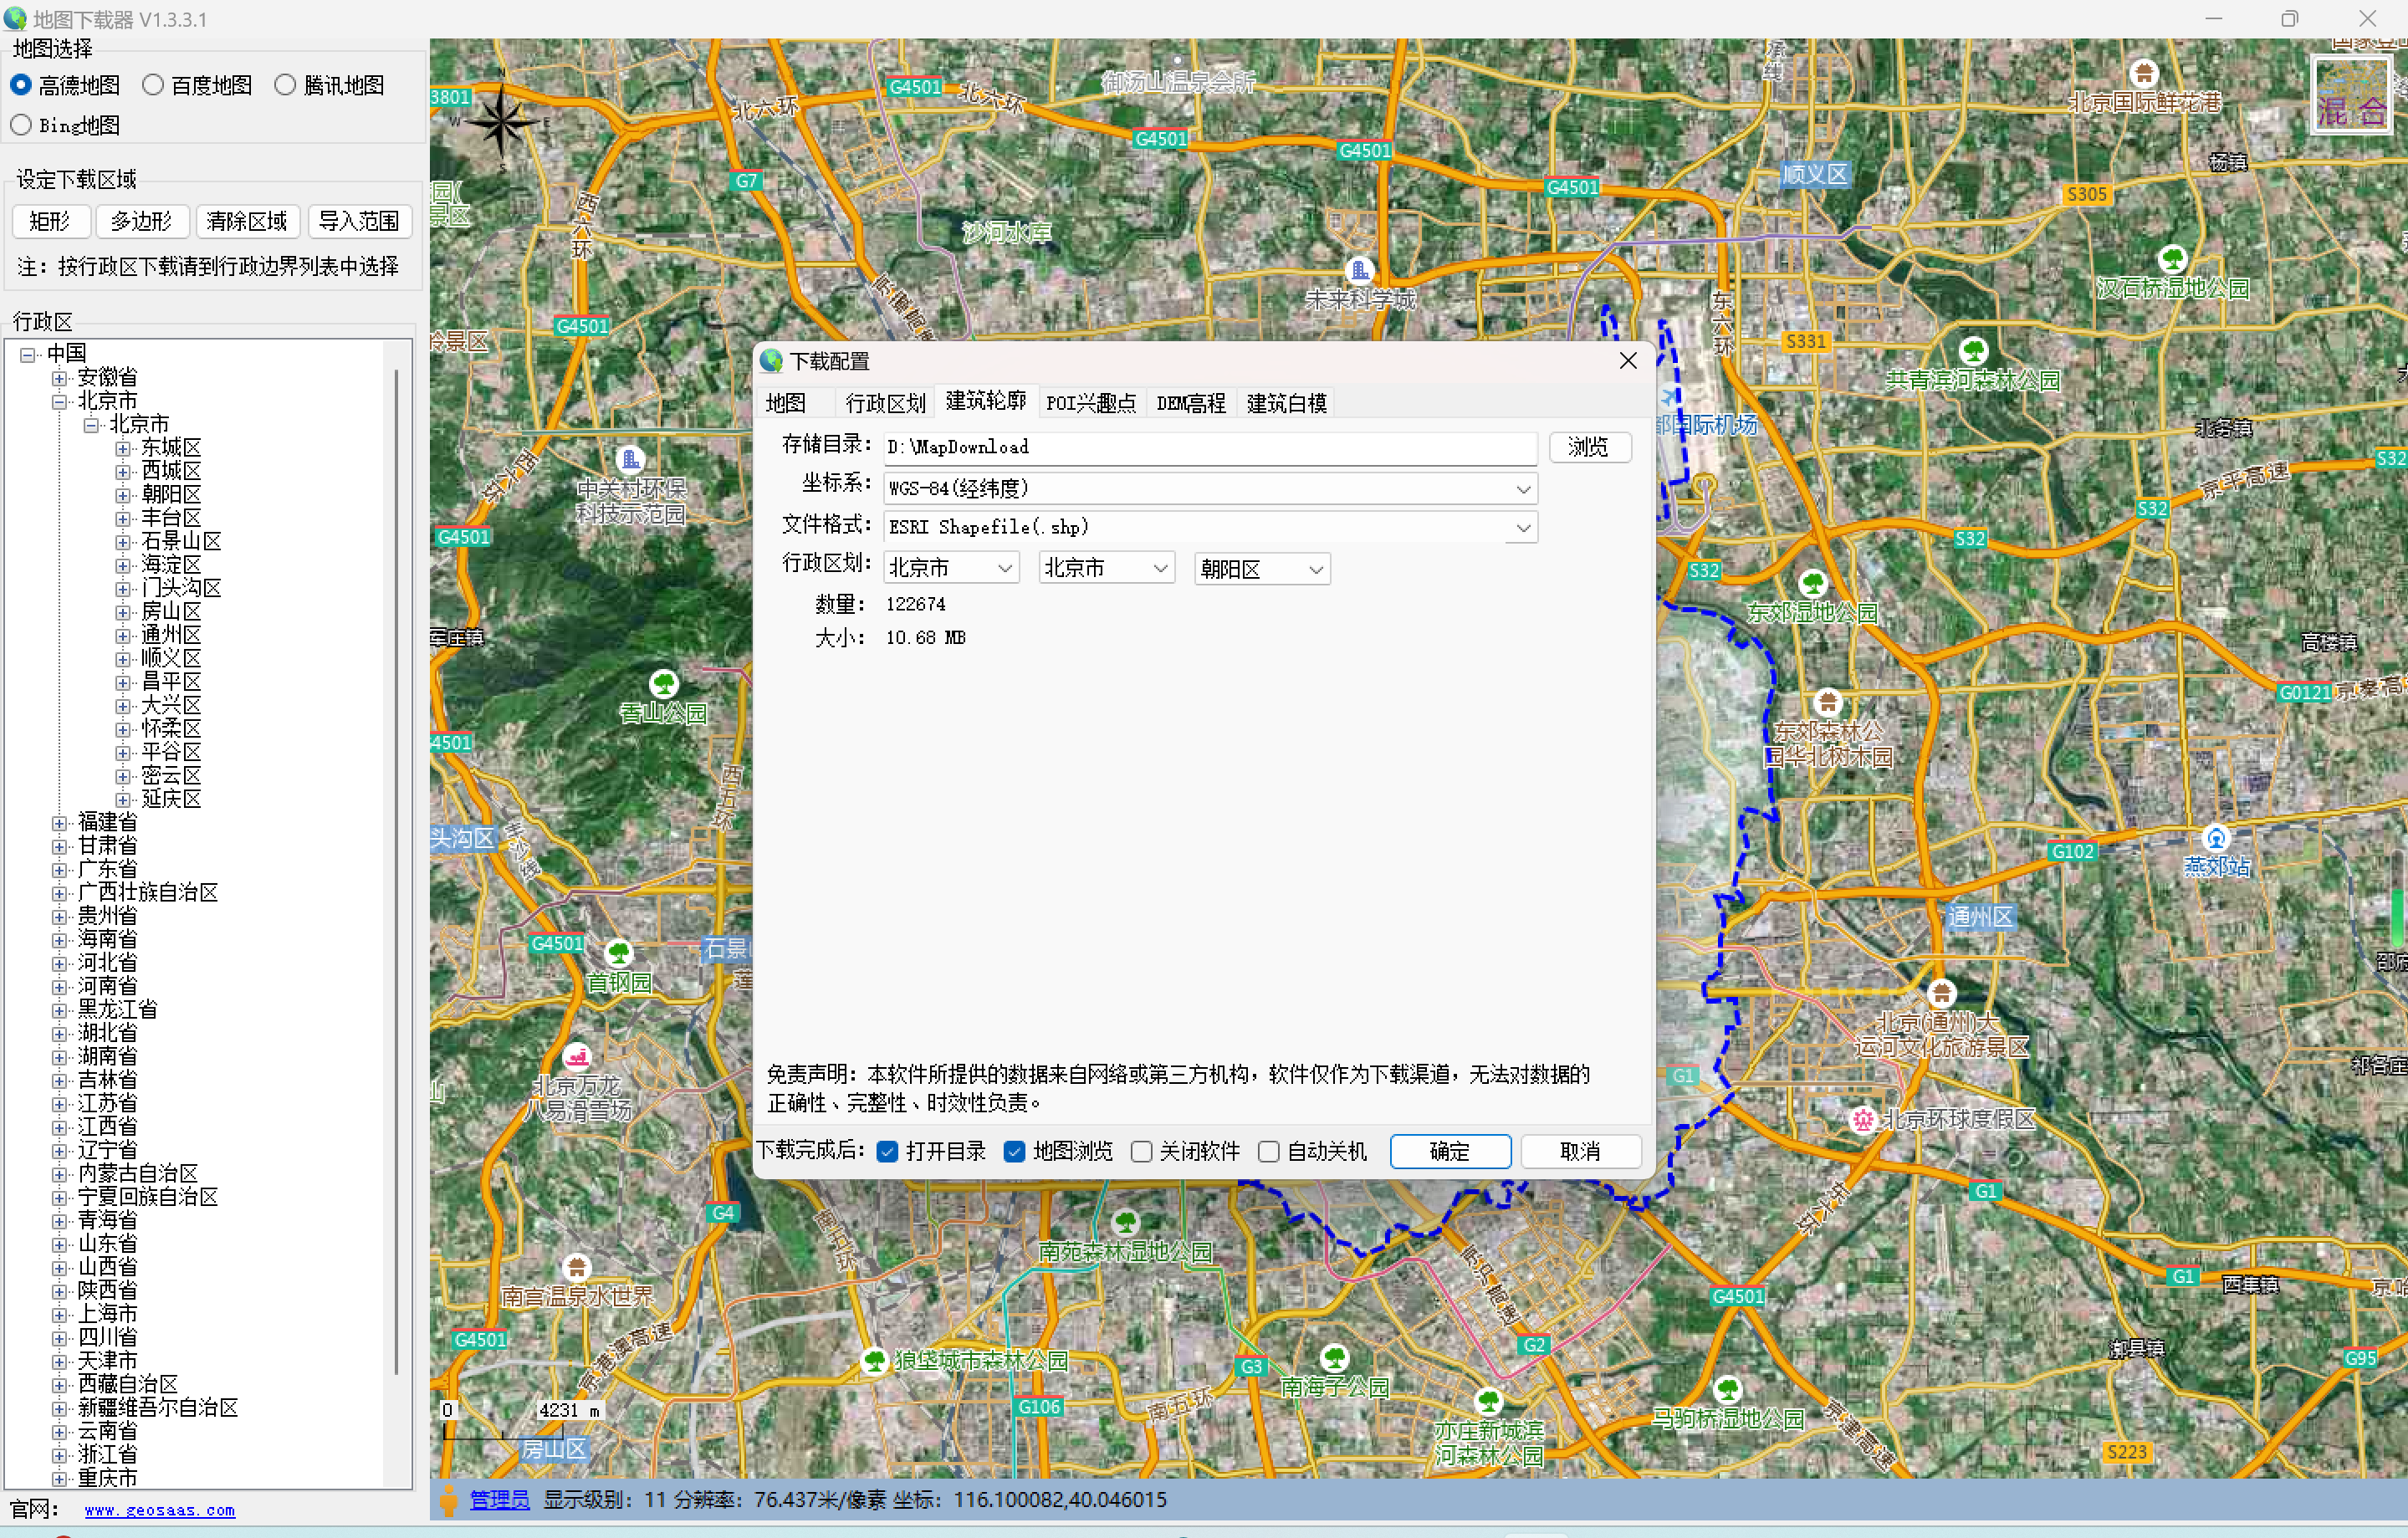Click the 矩形 rectangle region button
Image resolution: width=2408 pixels, height=1538 pixels.
tap(51, 221)
